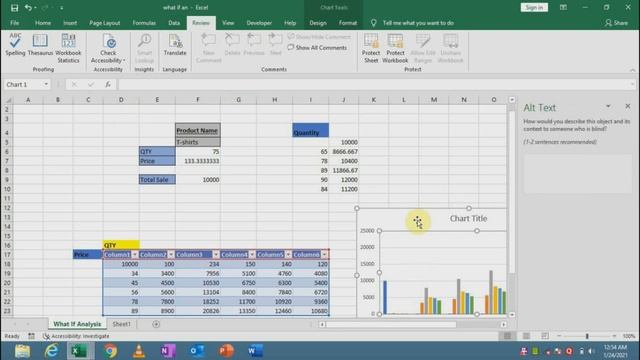
Task: Open PowerPoint from the taskbar
Action: (x=226, y=351)
